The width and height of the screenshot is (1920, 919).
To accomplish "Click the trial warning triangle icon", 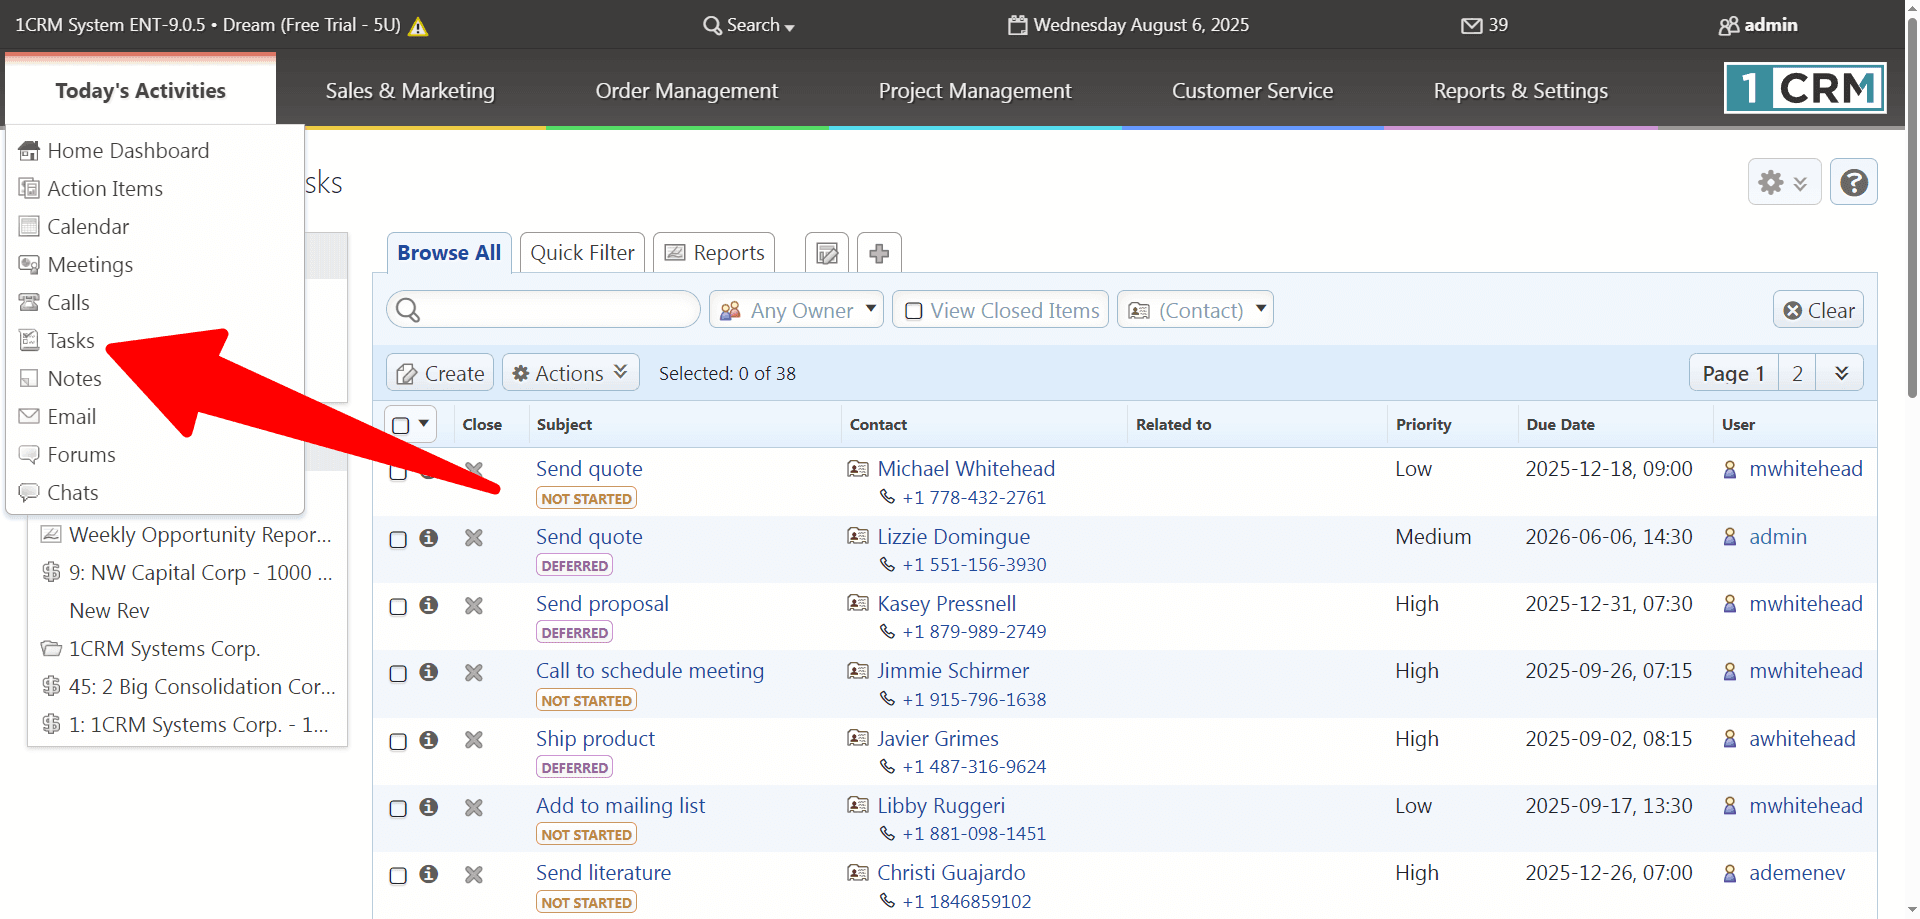I will 419,27.
